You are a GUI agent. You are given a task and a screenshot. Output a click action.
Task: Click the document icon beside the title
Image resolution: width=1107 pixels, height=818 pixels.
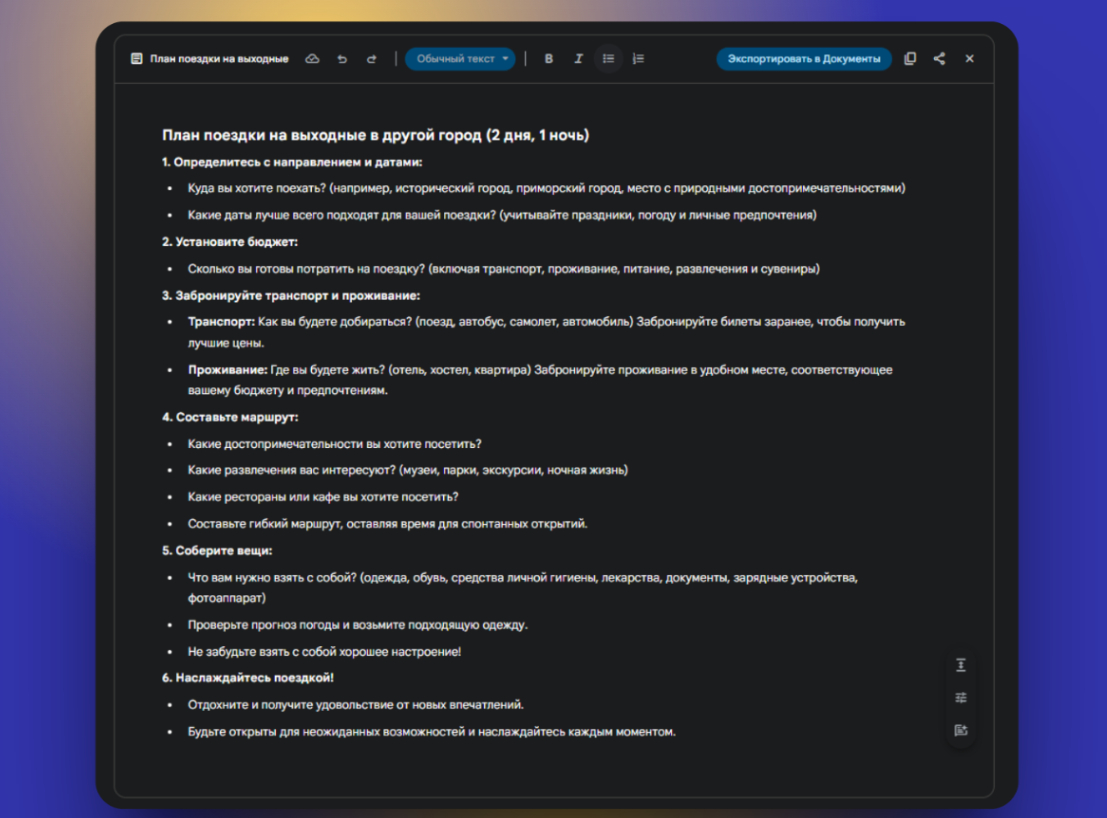pyautogui.click(x=136, y=59)
